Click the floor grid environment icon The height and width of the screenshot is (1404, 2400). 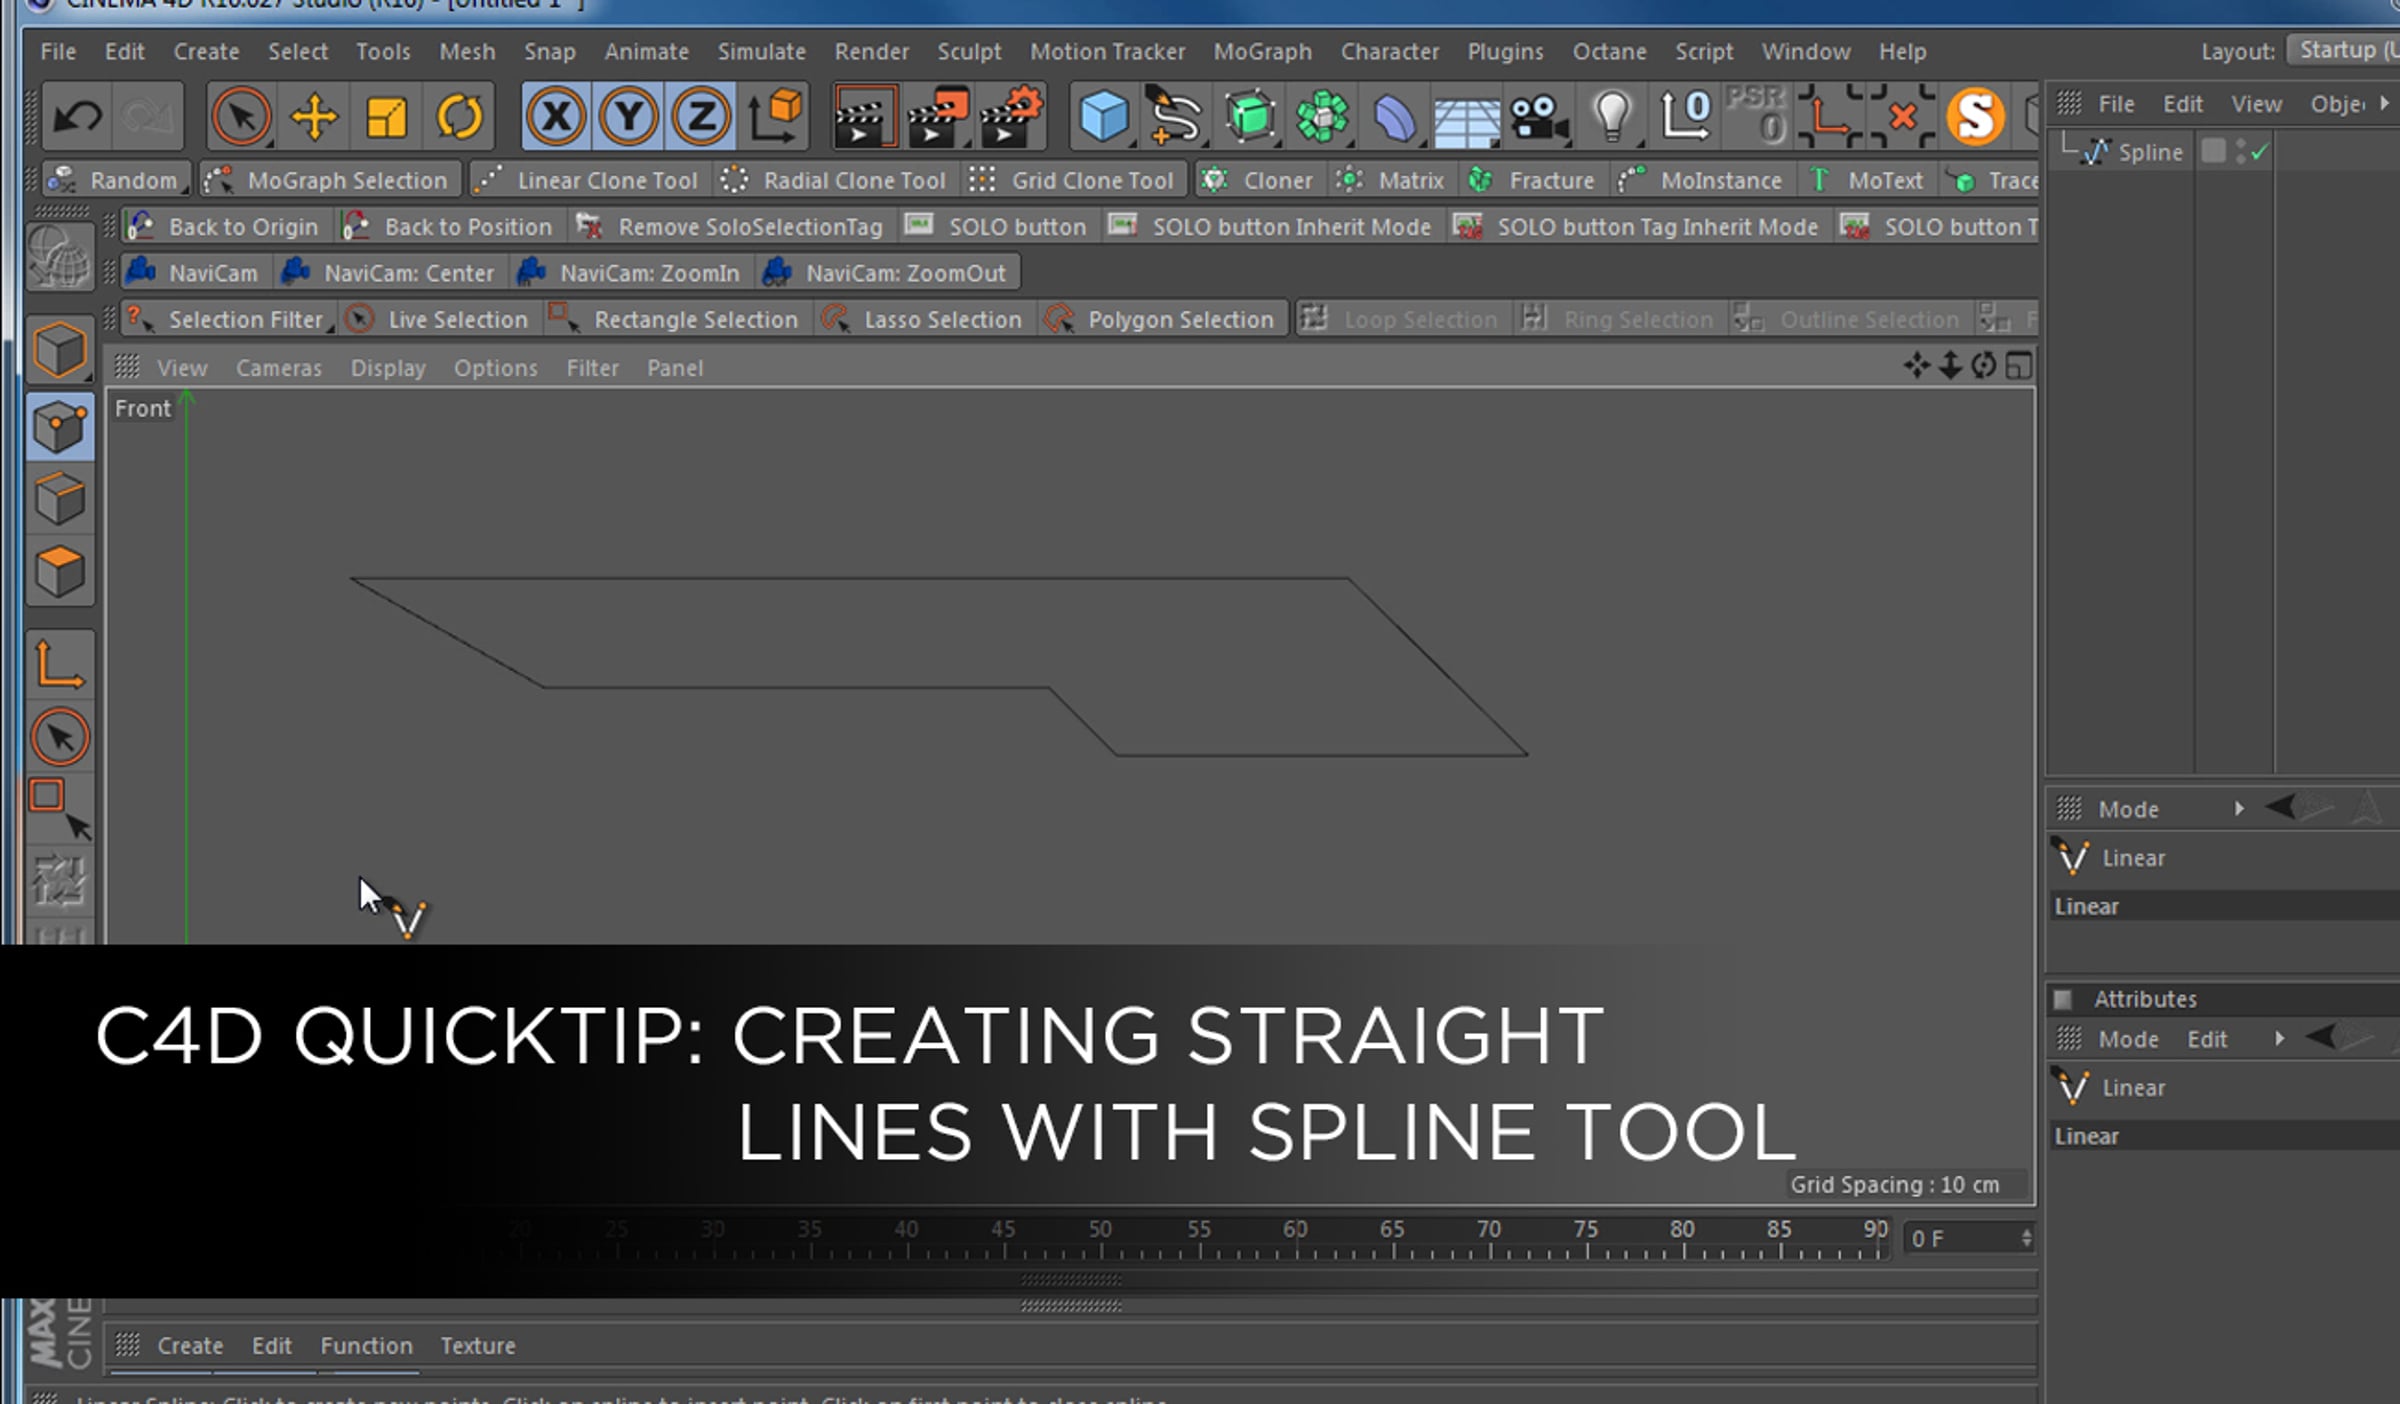1466,122
